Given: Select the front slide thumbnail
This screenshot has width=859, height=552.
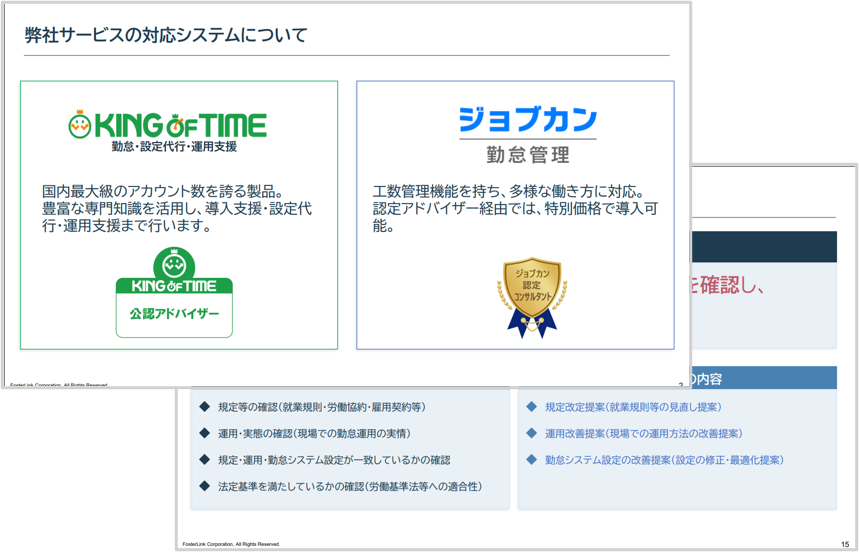Looking at the screenshot, I should (x=346, y=195).
